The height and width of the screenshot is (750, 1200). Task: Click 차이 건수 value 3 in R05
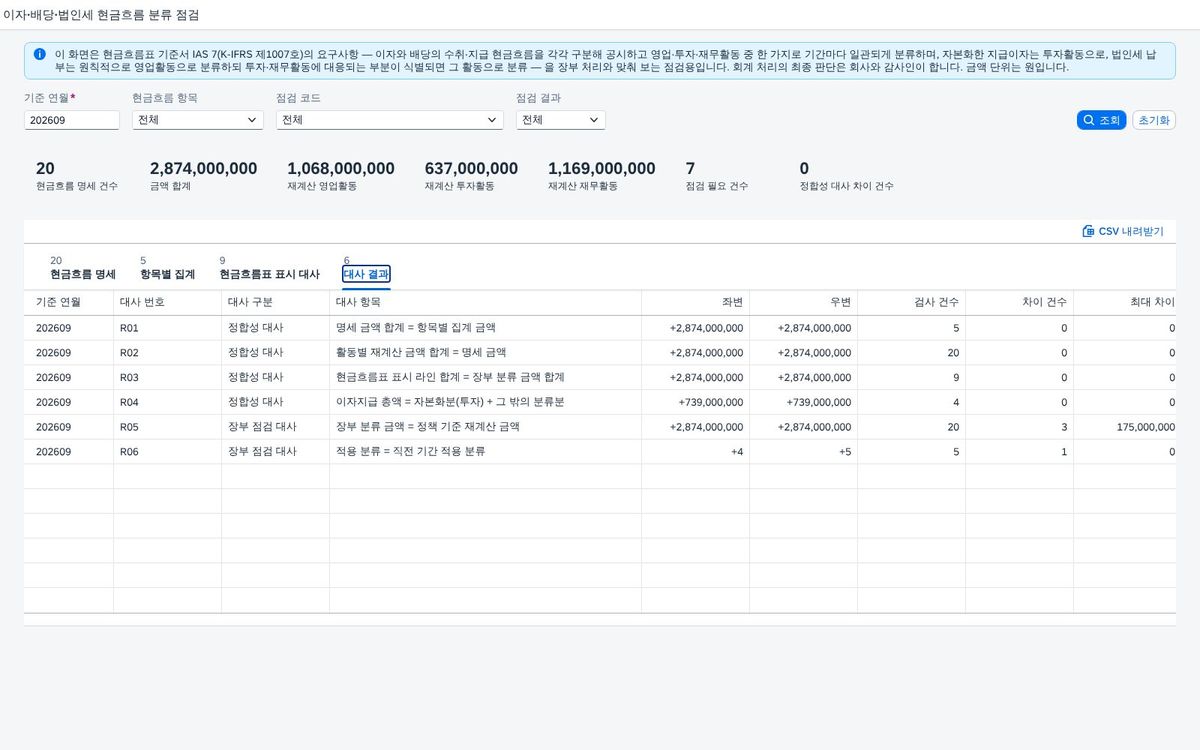1064,427
